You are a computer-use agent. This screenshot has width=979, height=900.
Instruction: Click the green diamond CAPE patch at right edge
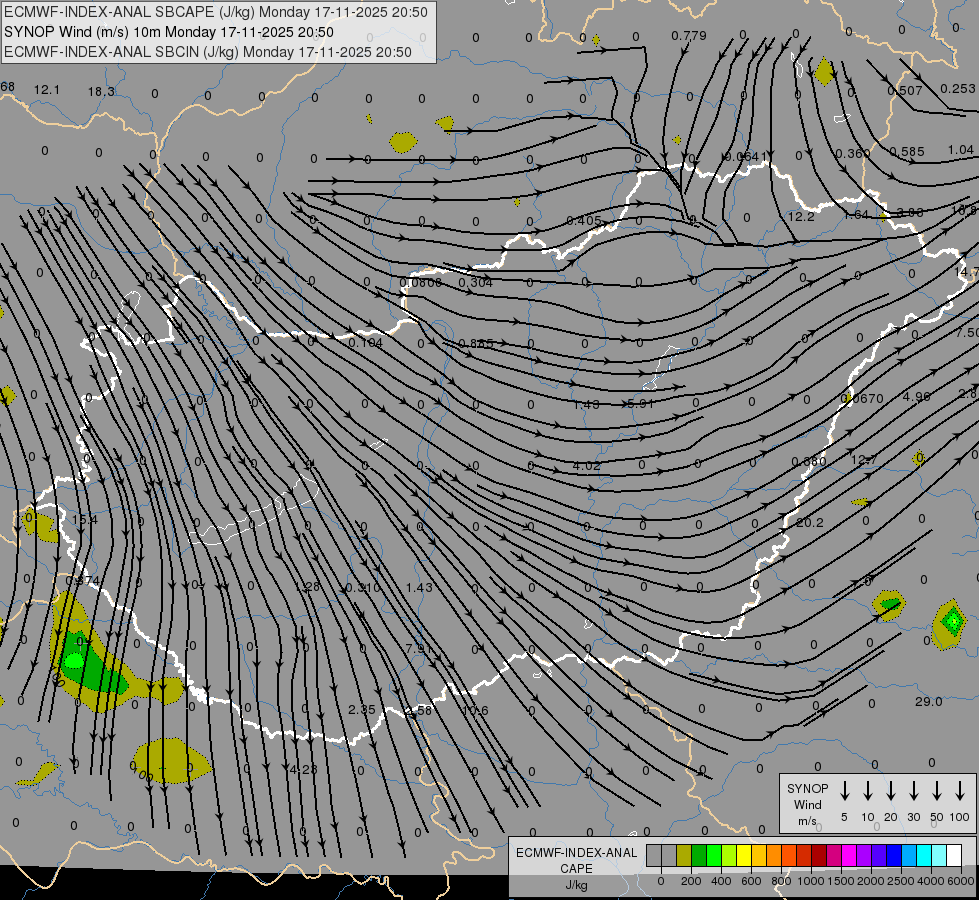952,621
